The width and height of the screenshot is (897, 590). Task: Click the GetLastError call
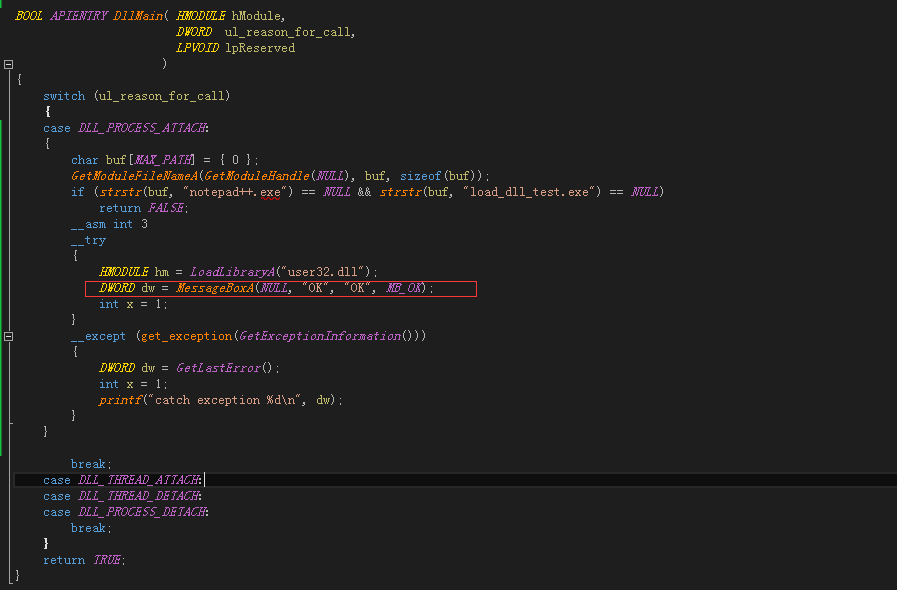click(x=219, y=368)
